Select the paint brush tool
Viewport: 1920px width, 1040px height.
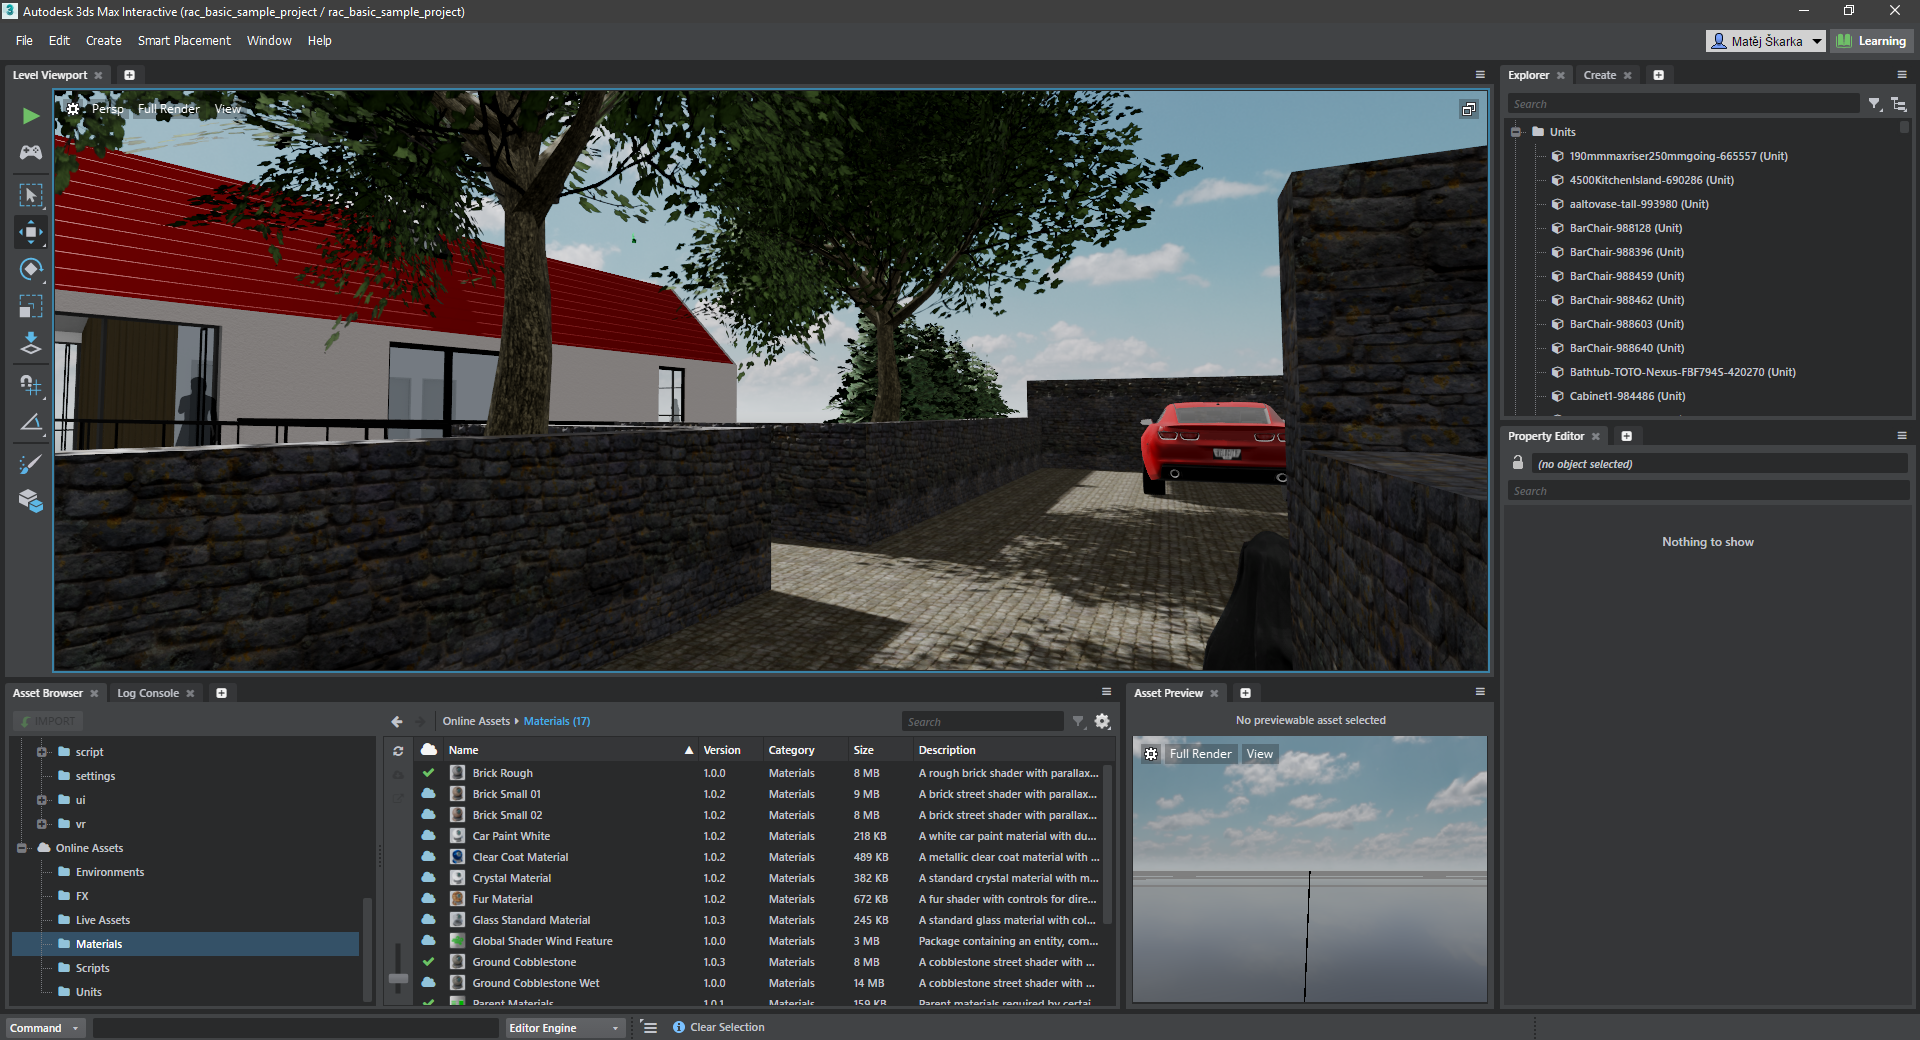[x=31, y=463]
